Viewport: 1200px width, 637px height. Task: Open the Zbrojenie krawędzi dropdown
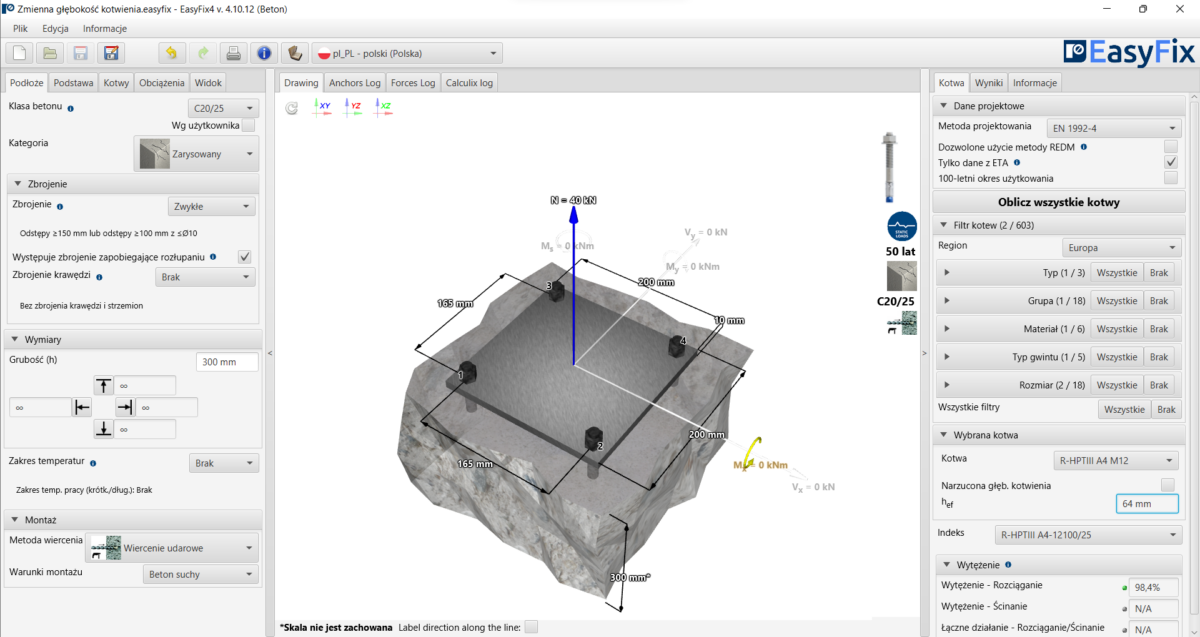[x=207, y=277]
